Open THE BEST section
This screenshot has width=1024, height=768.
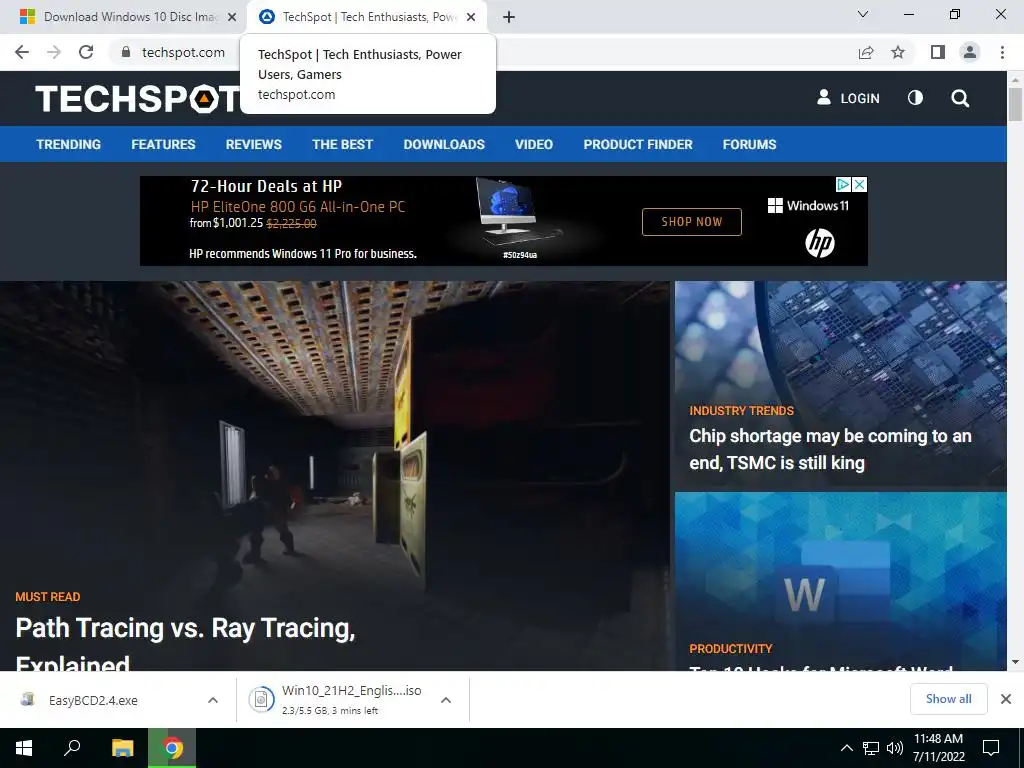coord(342,144)
